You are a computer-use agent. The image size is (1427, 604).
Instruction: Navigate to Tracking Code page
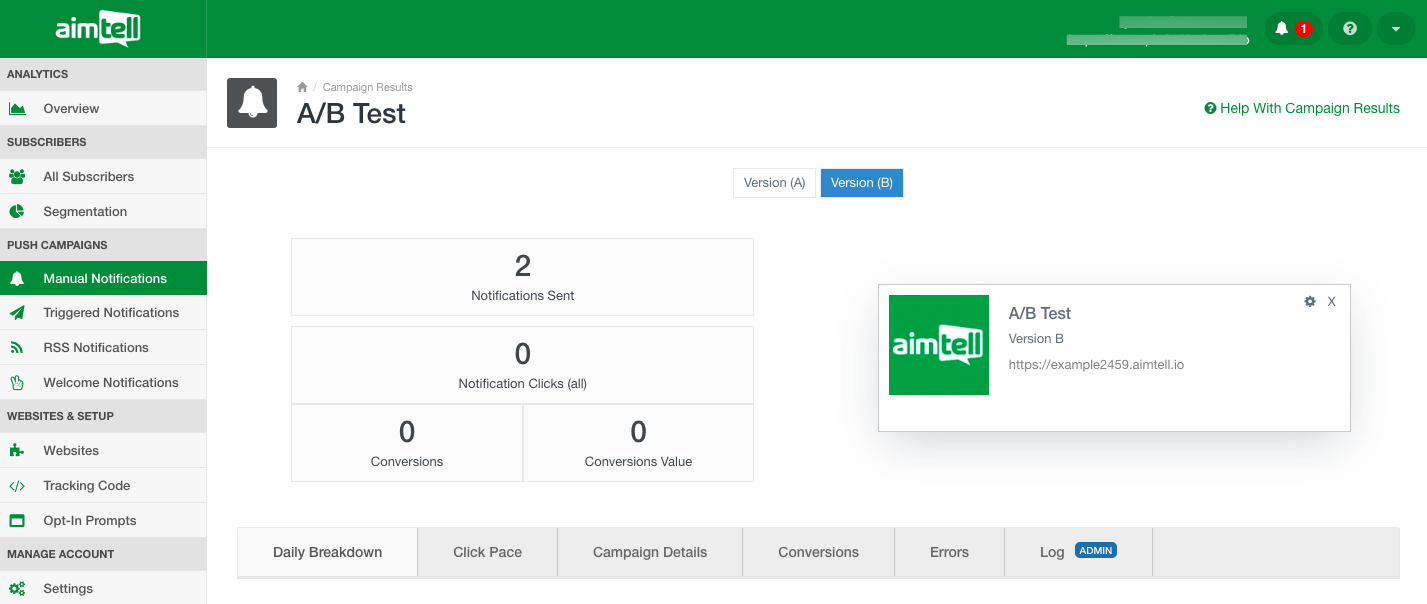click(x=86, y=485)
